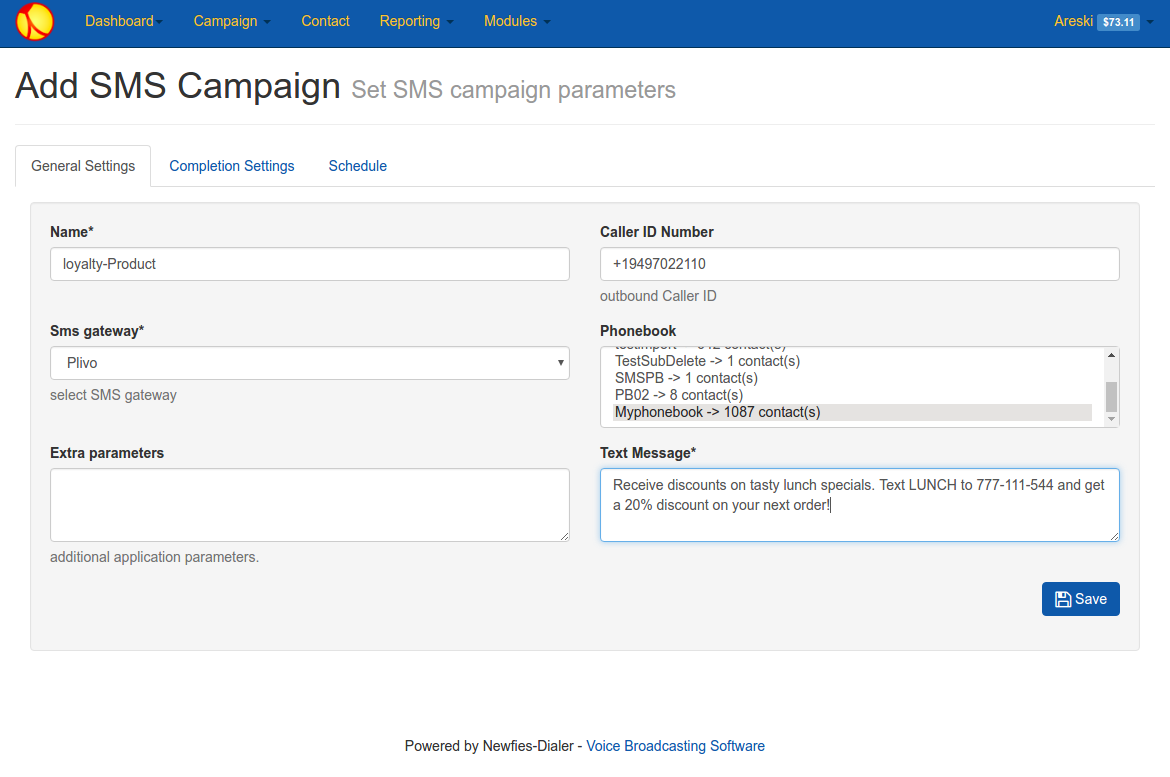
Task: Open the Modules dropdown menu
Action: tap(517, 21)
